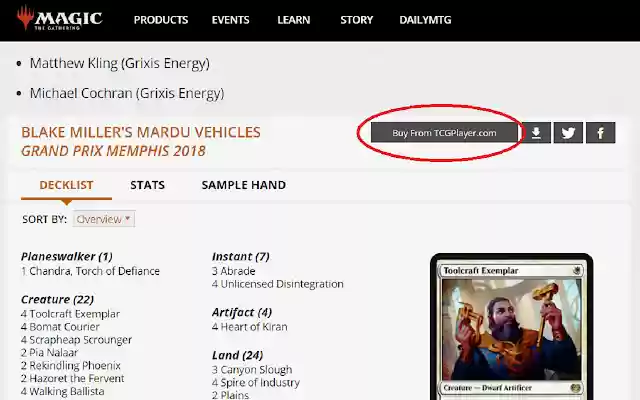
Task: Click the Planeswalker (1) section heading
Action: 67,257
